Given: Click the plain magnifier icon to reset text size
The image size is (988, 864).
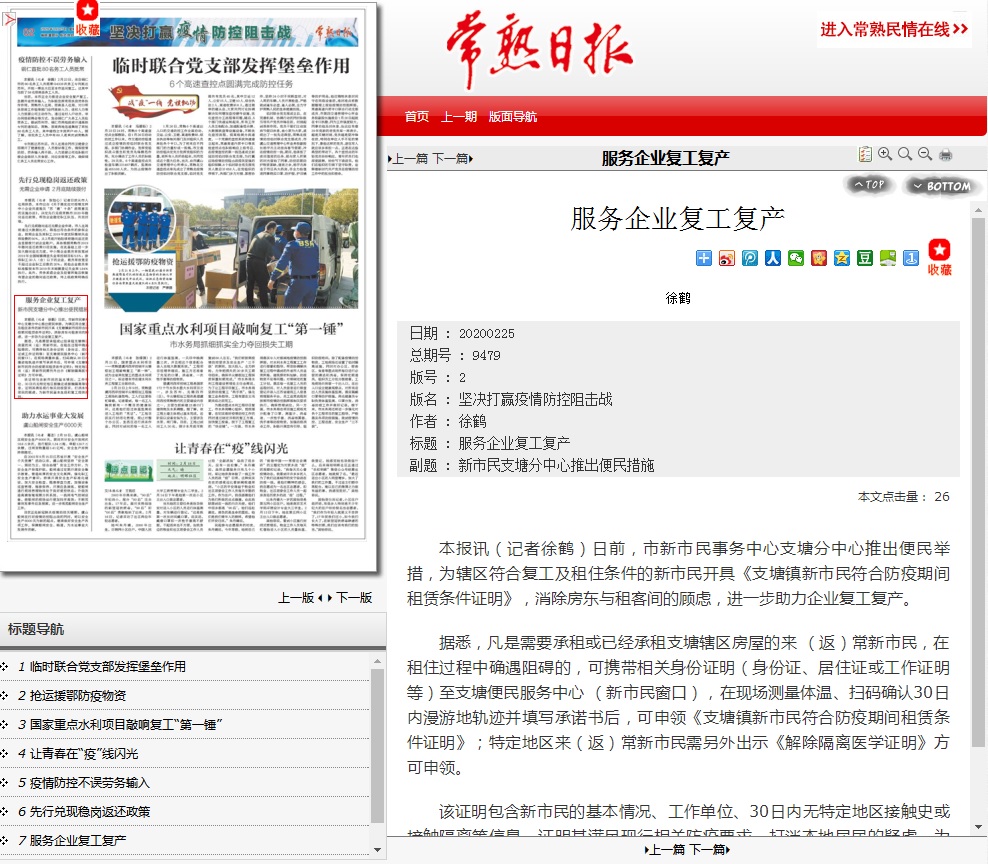Looking at the screenshot, I should (x=905, y=154).
